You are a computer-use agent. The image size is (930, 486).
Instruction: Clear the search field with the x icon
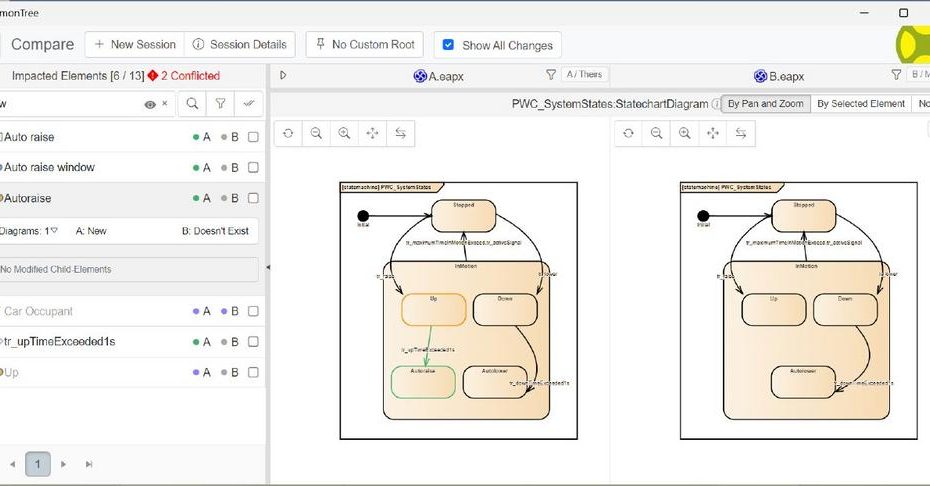tap(165, 104)
